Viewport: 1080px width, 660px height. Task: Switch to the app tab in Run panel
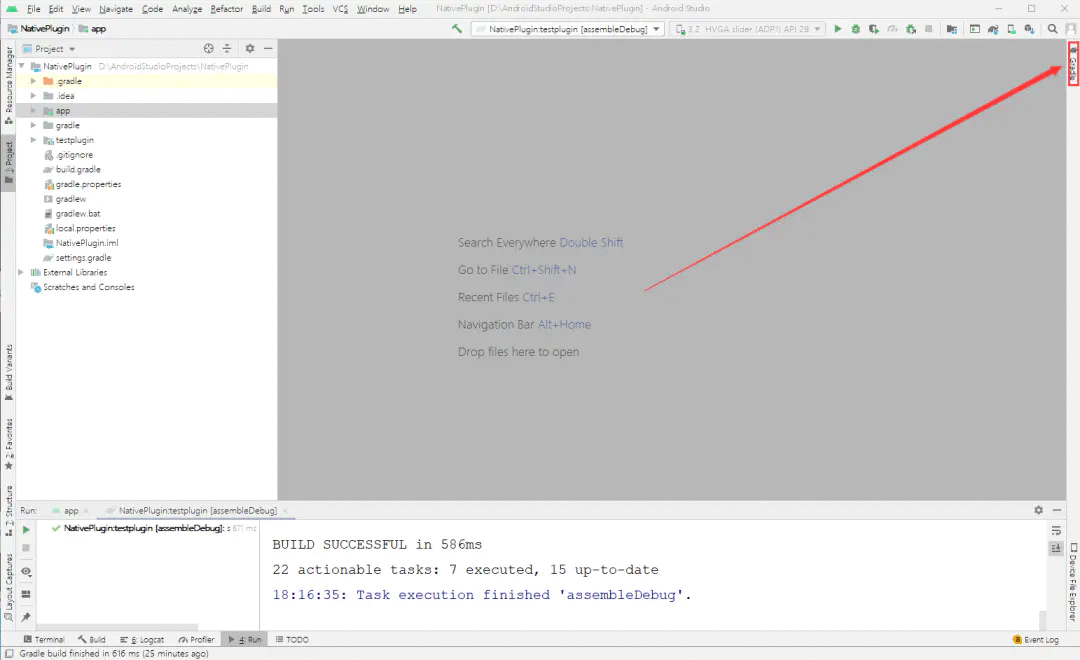[x=70, y=511]
